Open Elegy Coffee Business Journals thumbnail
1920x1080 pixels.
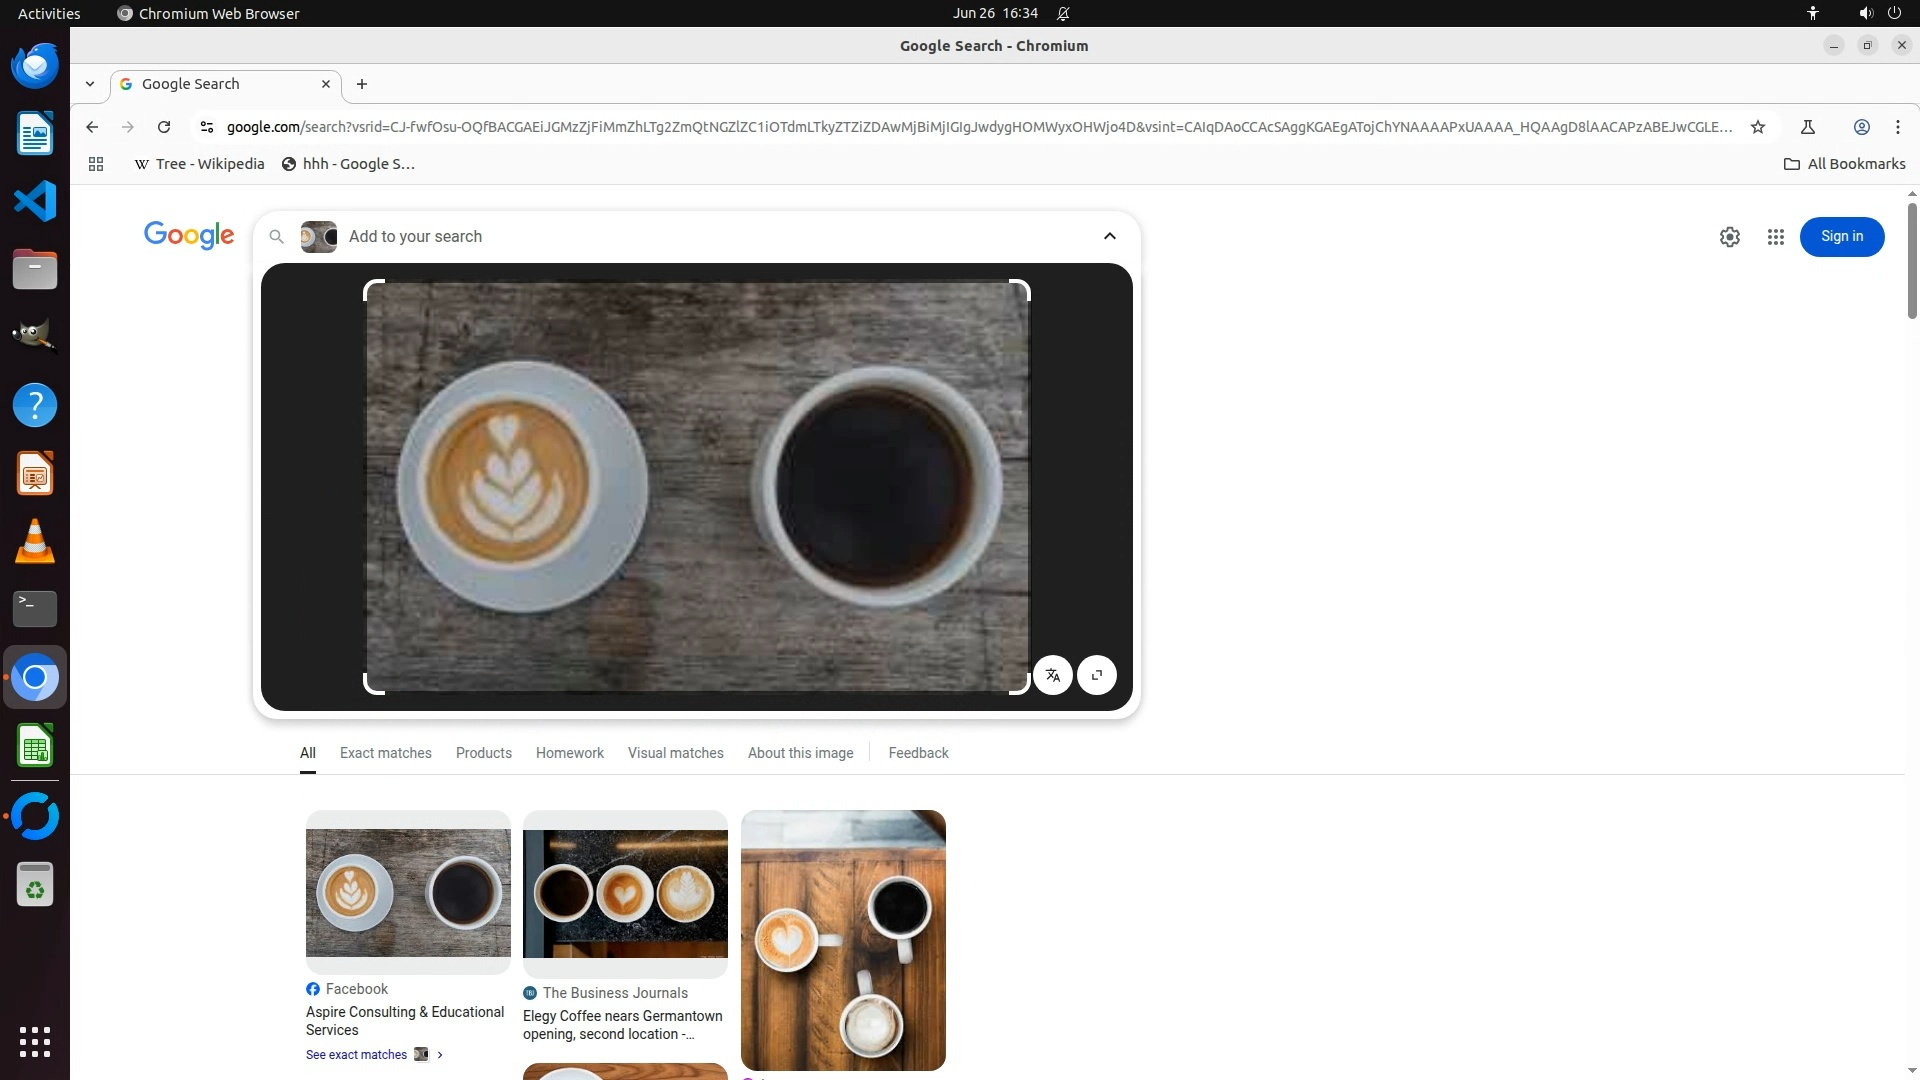(625, 893)
